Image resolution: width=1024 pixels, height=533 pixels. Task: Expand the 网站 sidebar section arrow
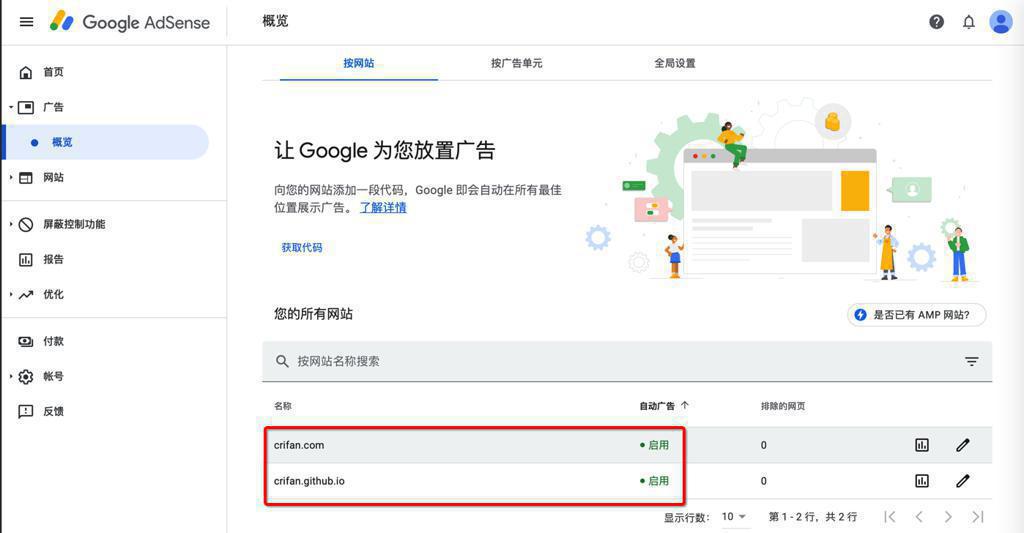(x=11, y=178)
